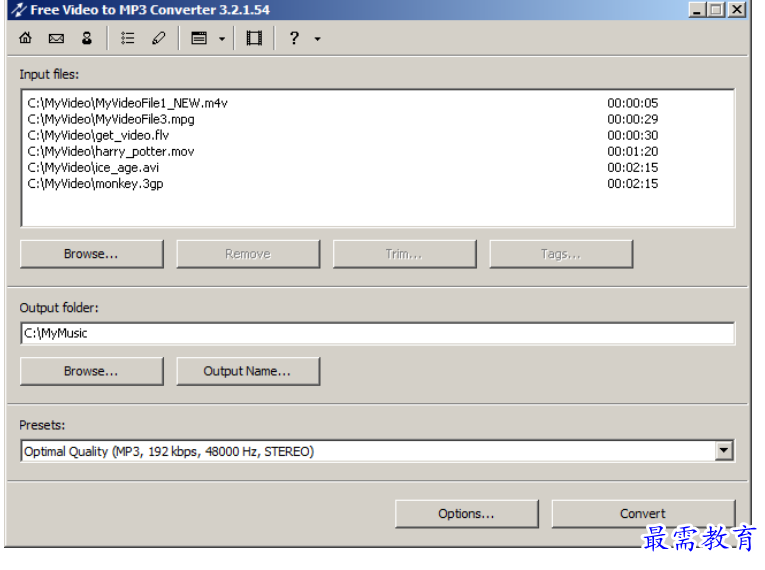This screenshot has height=570, width=765.
Task: Click the app logo in title bar
Action: 19,9
